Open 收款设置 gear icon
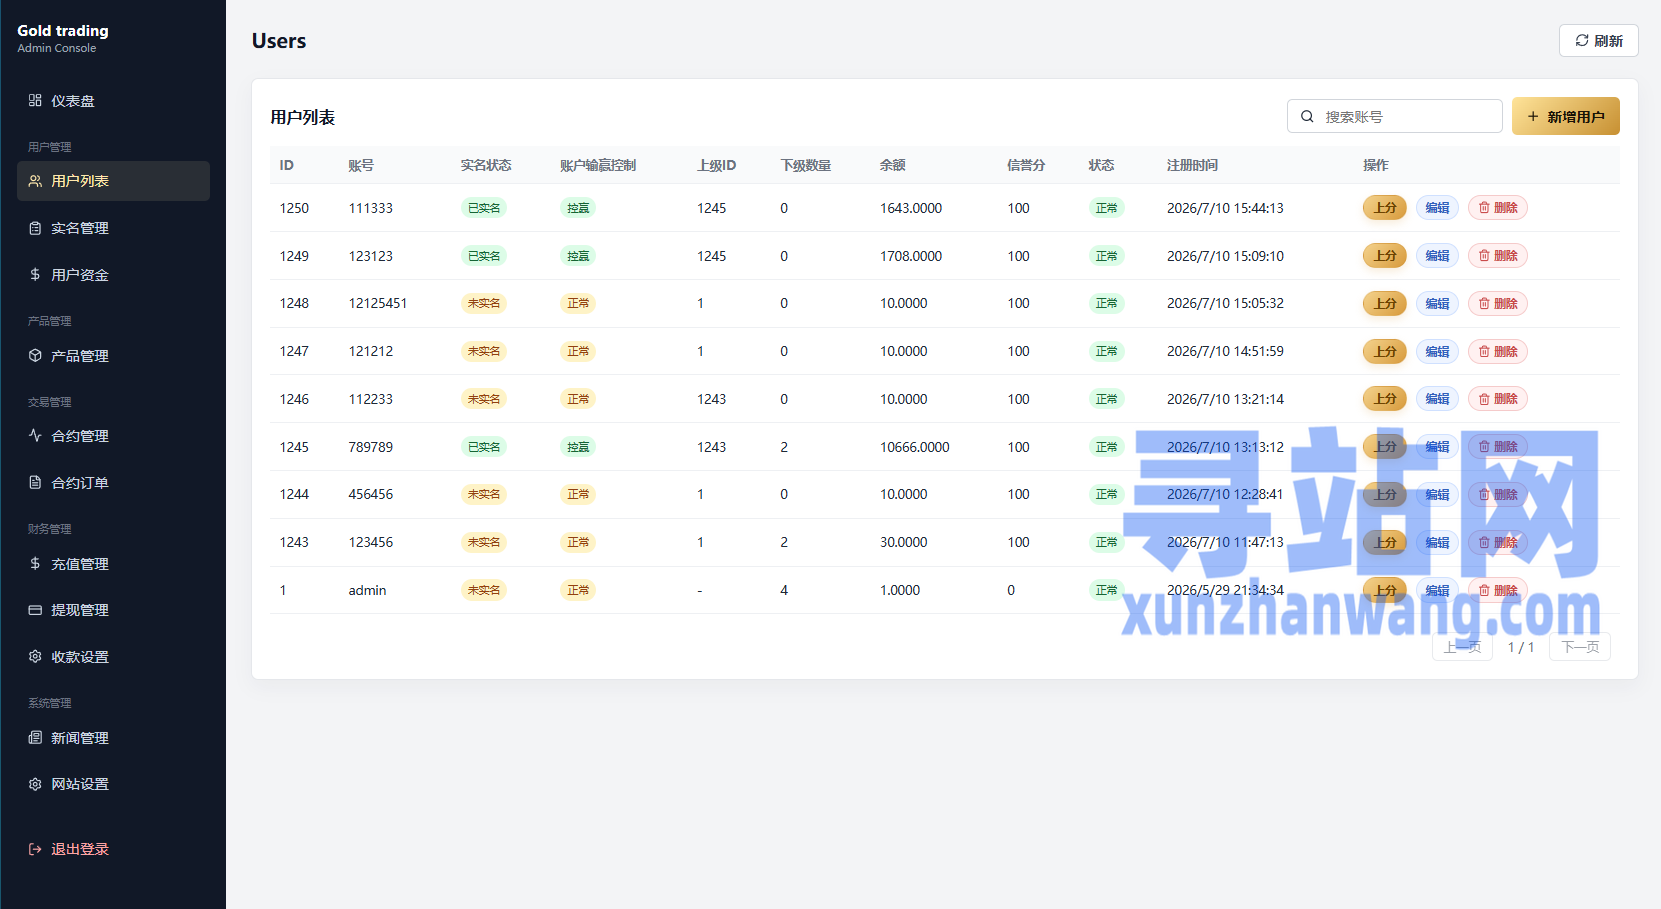 (35, 656)
